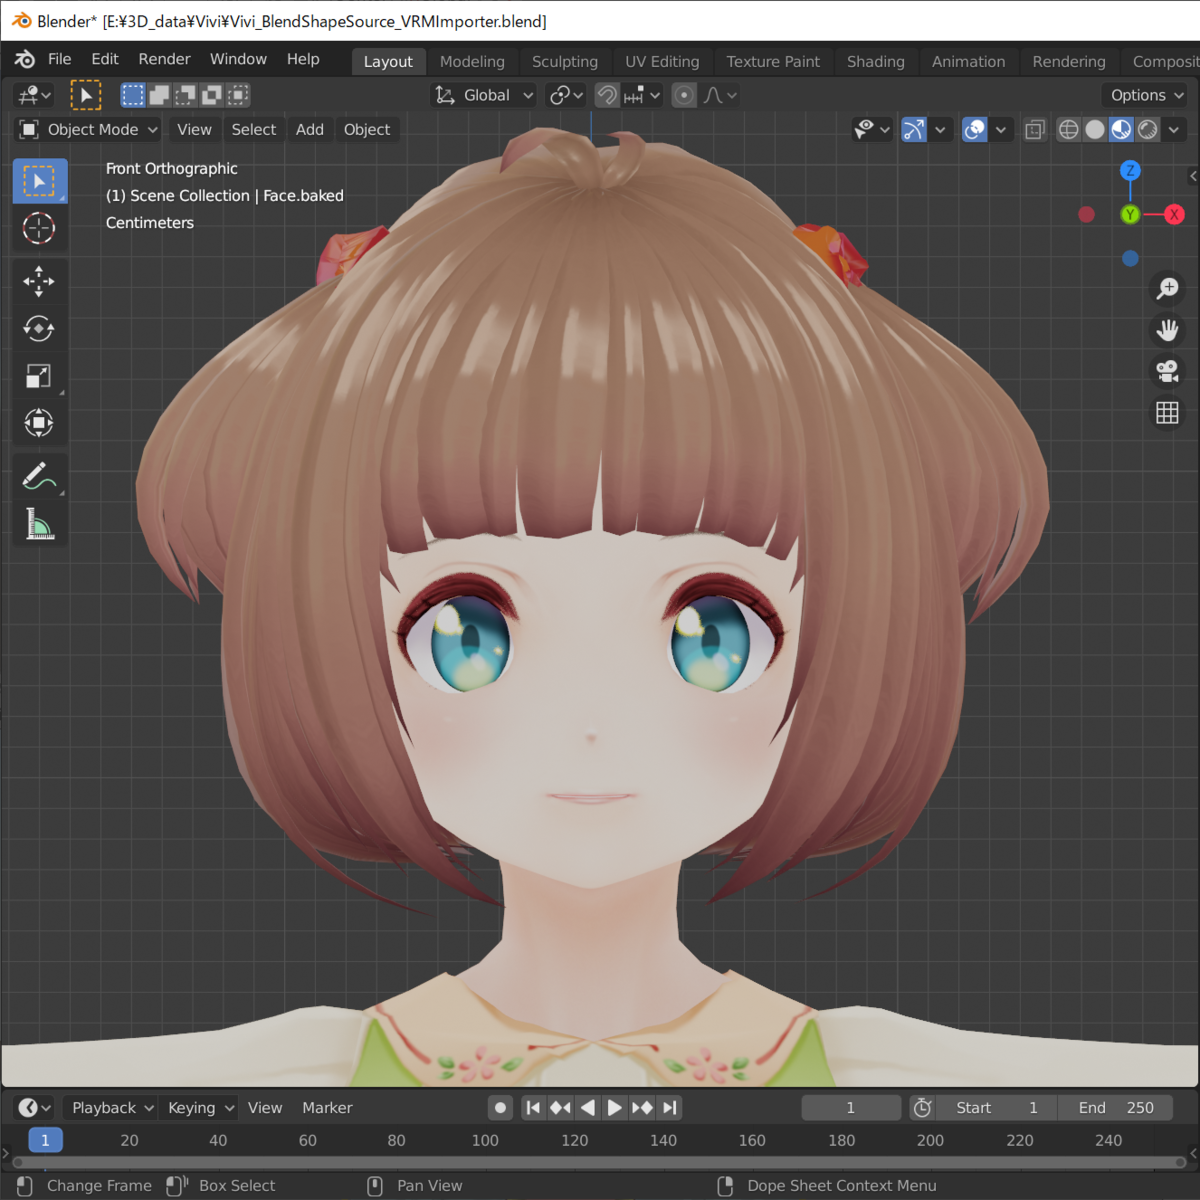
Task: Open Global transform orientation dropdown
Action: [484, 95]
